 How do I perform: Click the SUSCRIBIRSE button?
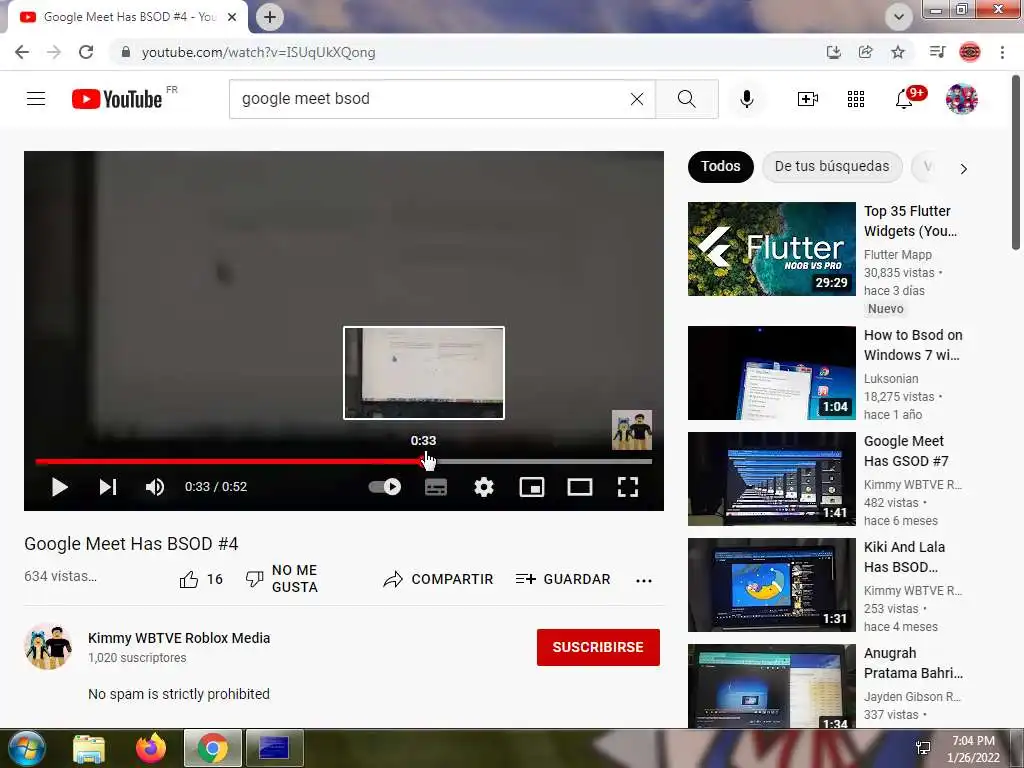click(598, 647)
